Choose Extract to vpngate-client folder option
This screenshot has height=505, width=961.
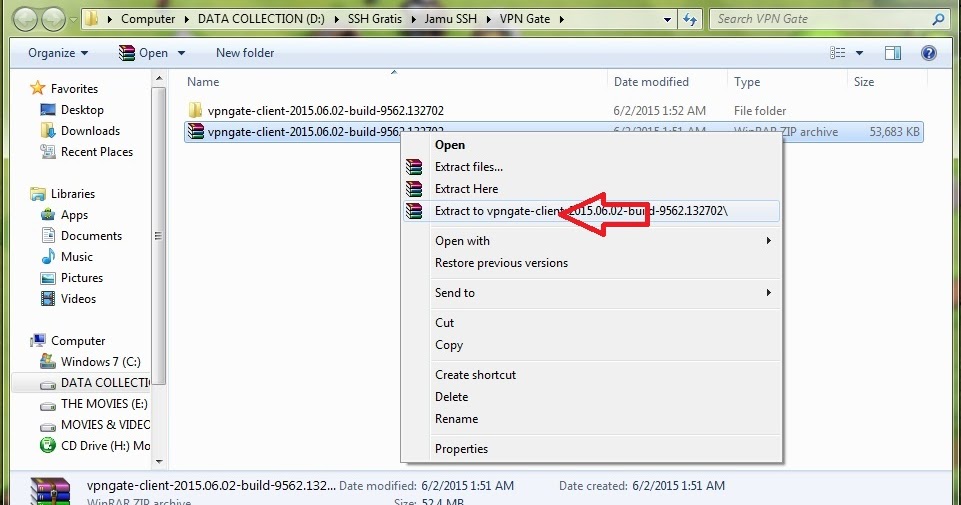pyautogui.click(x=591, y=211)
